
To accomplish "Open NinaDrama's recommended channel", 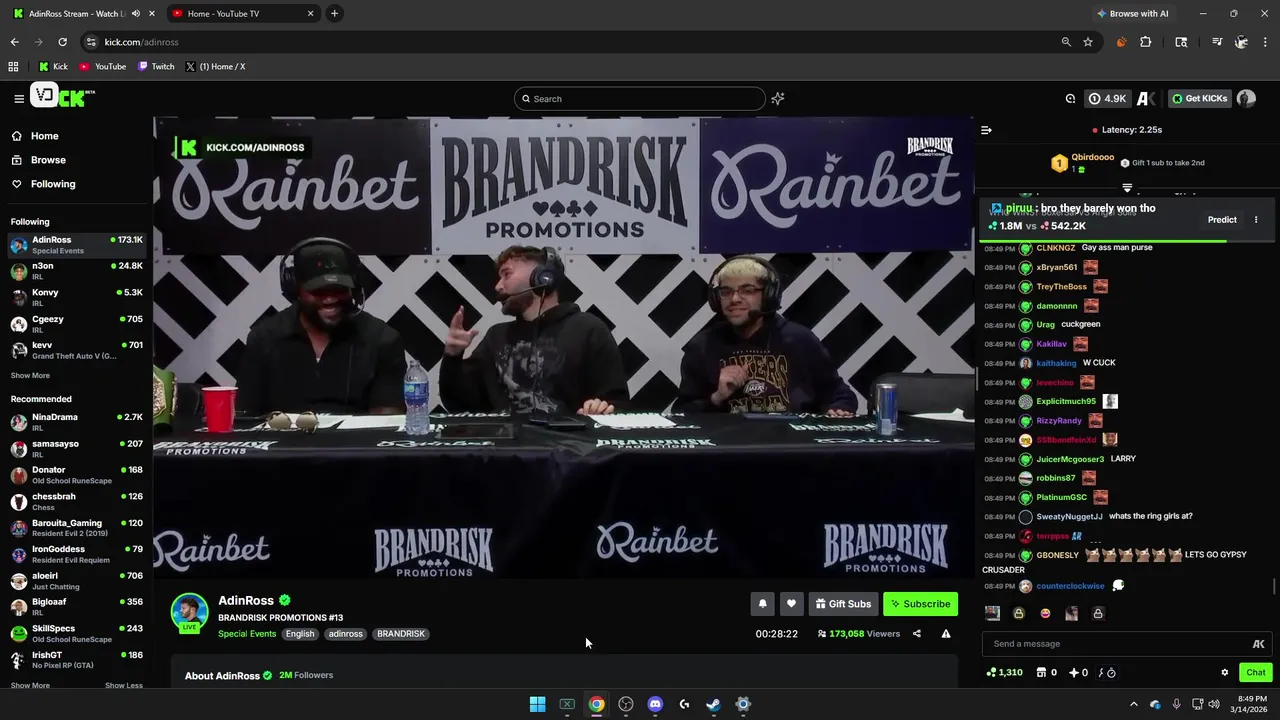I will pyautogui.click(x=76, y=421).
